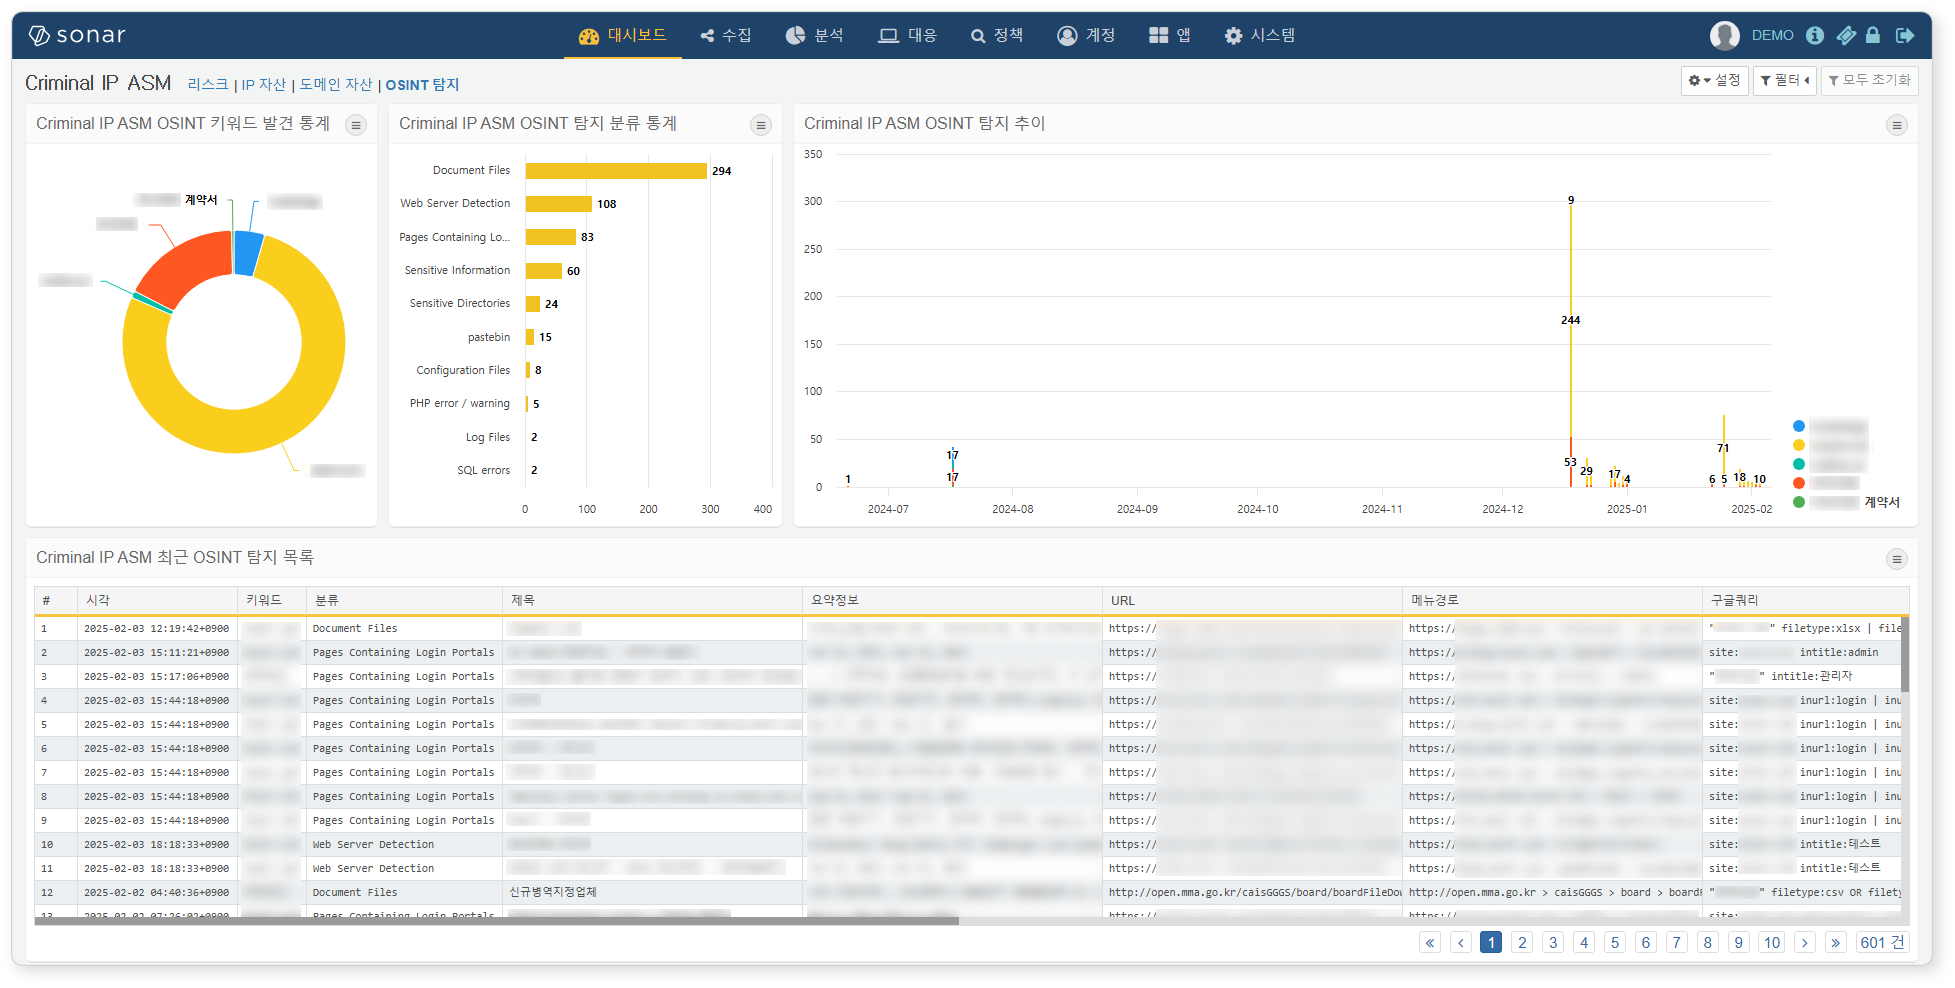This screenshot has width=1955, height=988.
Task: Click the 모두 초기화 button
Action: point(1869,80)
